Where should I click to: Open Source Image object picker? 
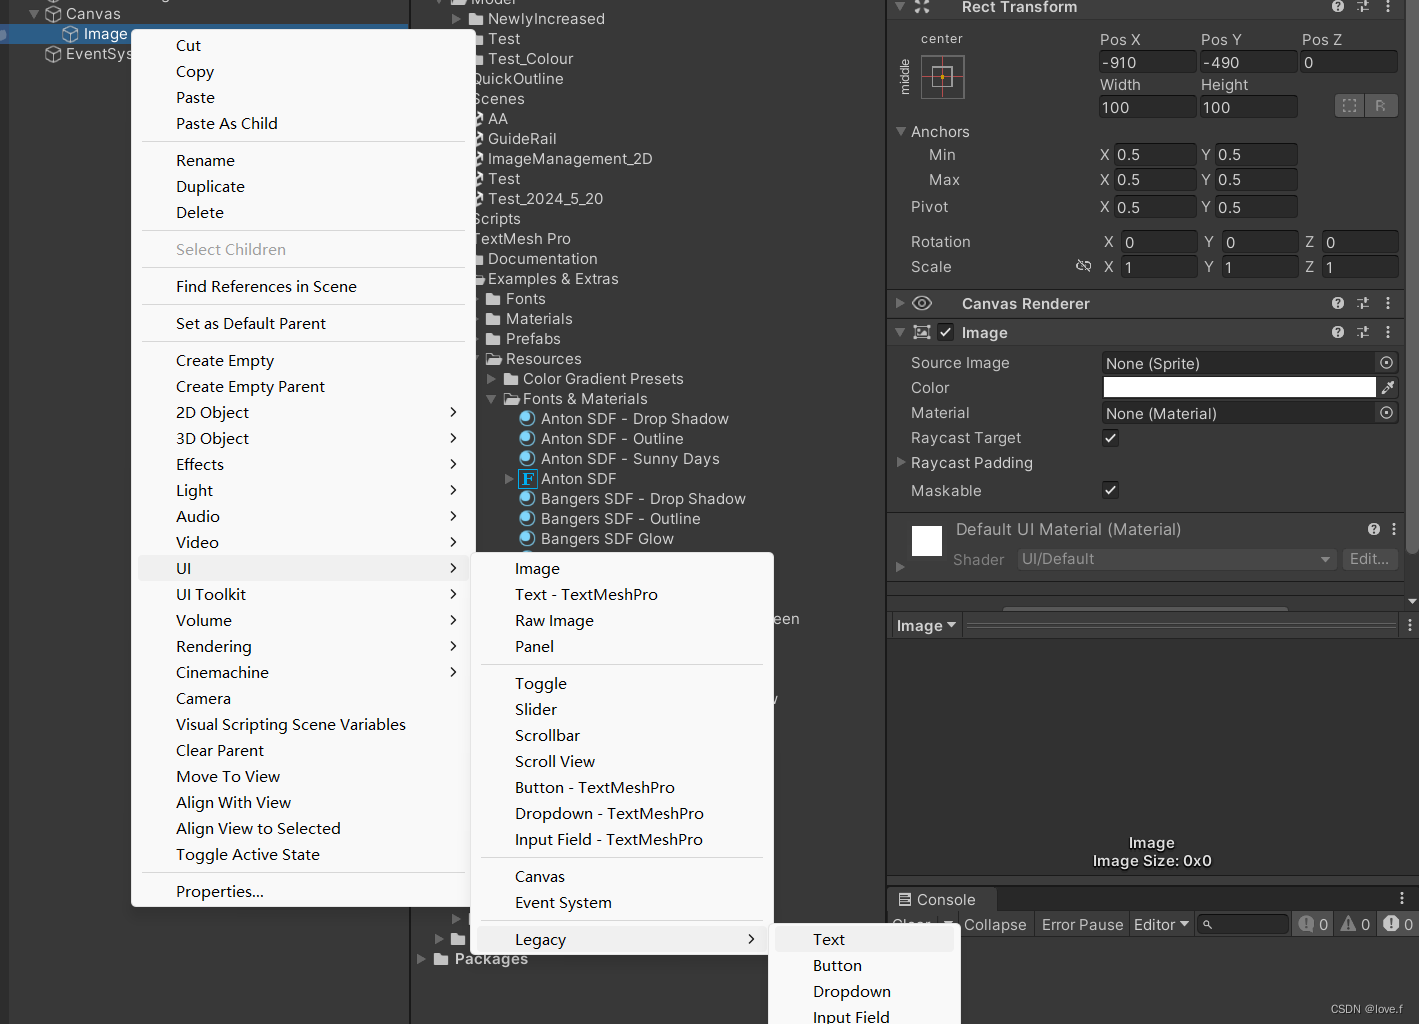pos(1386,363)
